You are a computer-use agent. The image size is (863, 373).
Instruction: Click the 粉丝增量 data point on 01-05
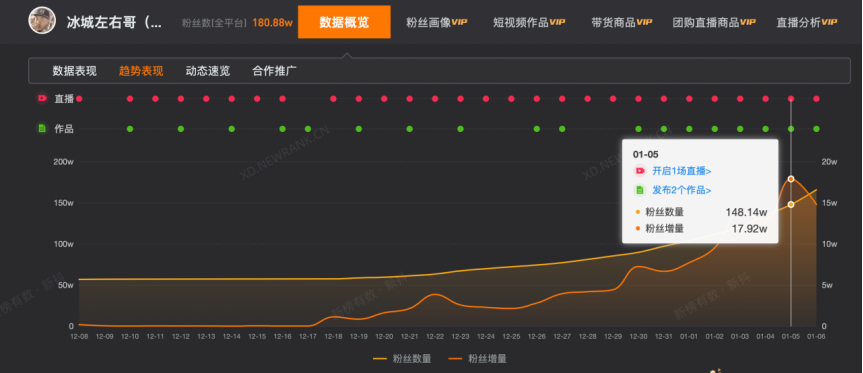[x=791, y=179]
